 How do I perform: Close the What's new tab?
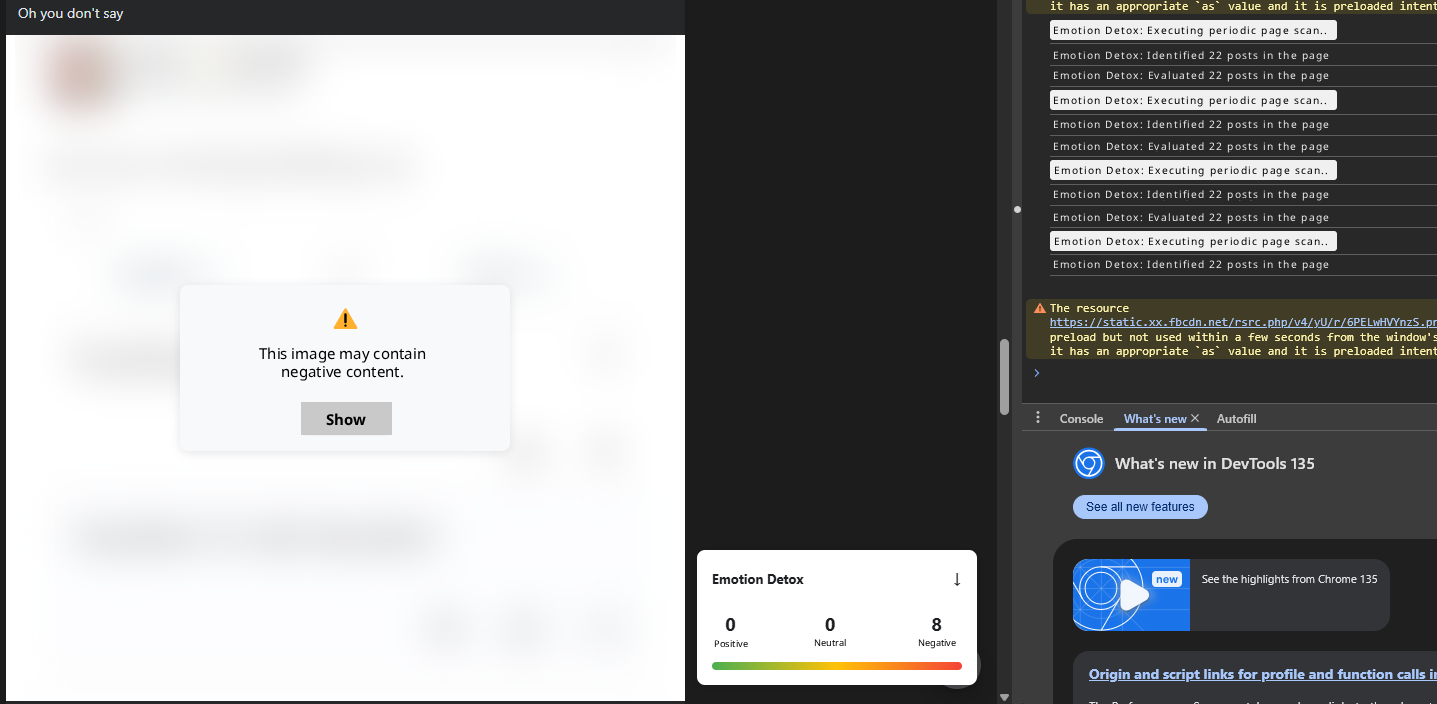pos(1195,418)
